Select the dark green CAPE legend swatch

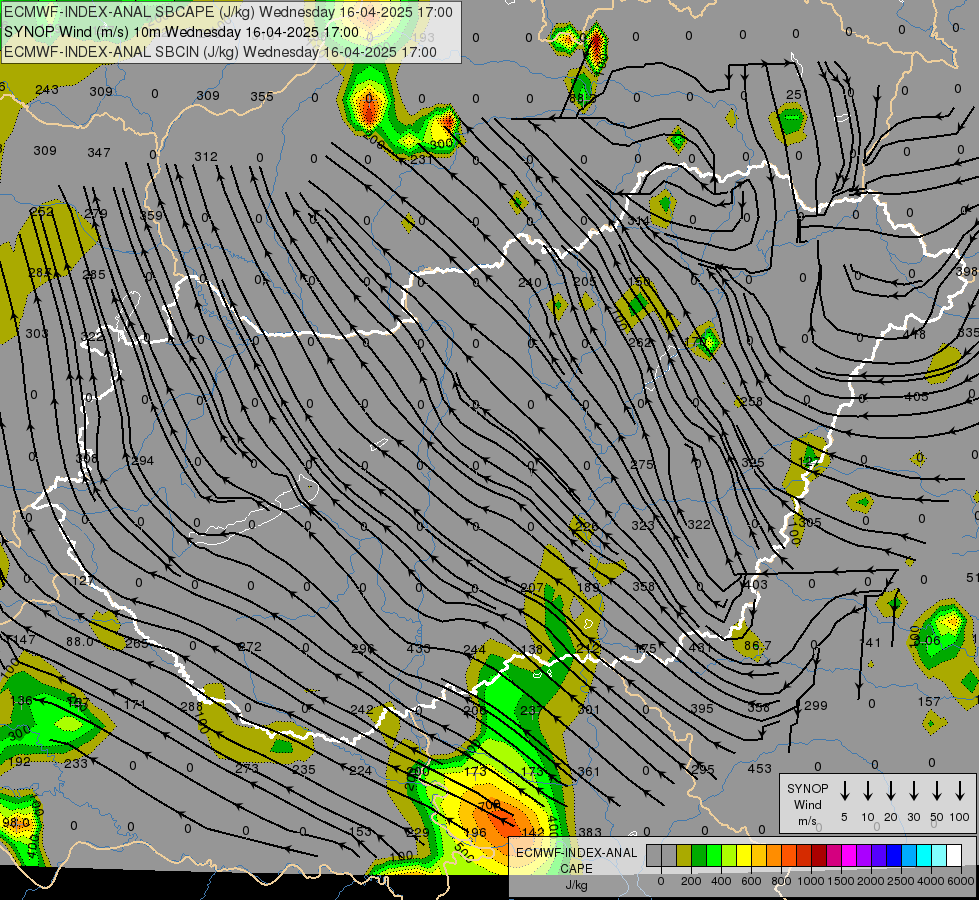699,855
